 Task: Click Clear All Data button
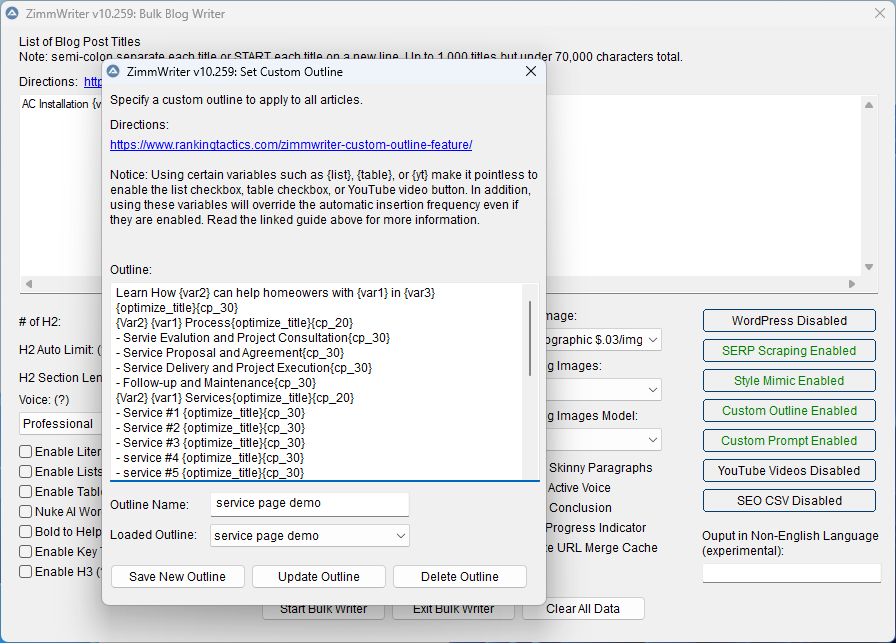pyautogui.click(x=583, y=609)
